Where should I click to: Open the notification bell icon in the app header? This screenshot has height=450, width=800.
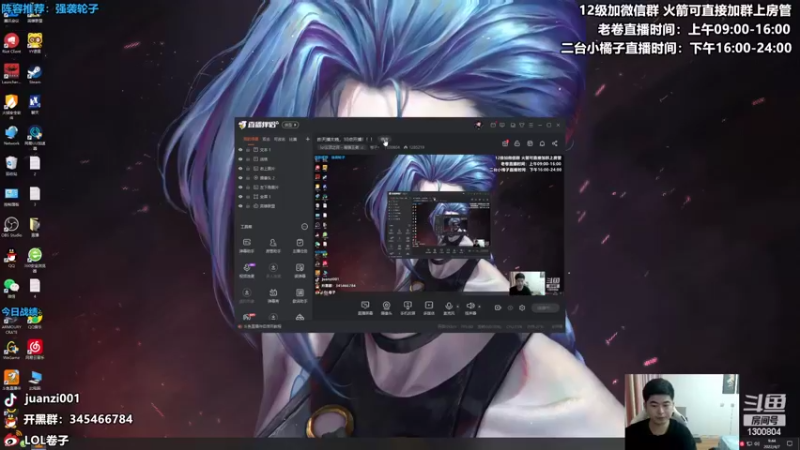(542, 144)
